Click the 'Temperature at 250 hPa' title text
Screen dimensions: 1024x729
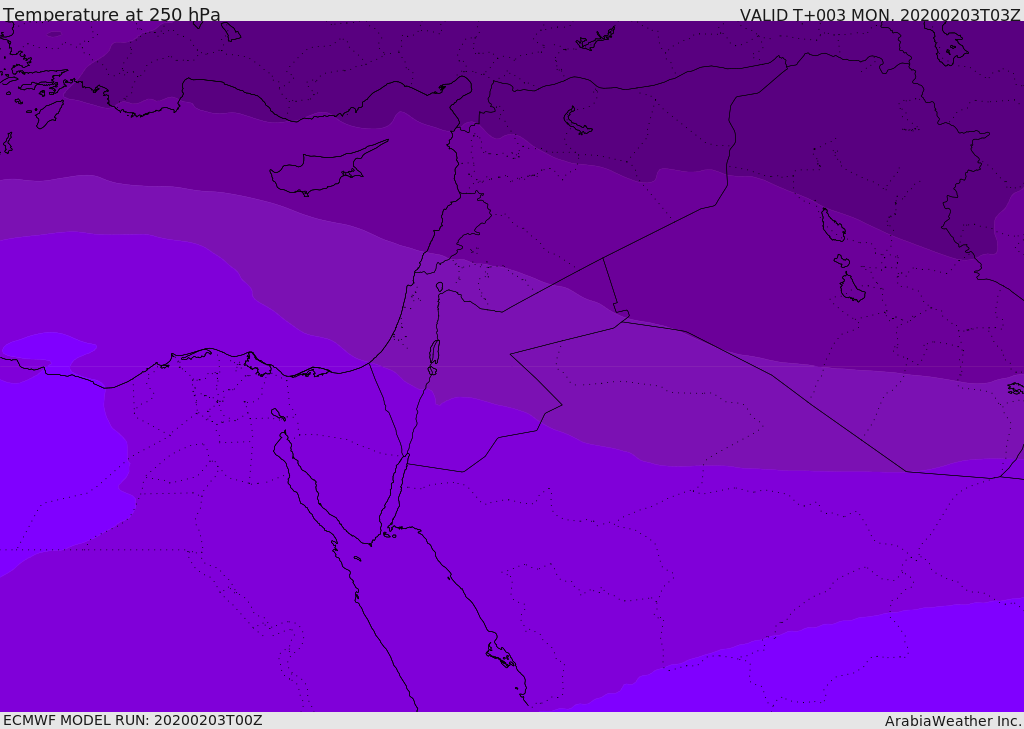click(112, 14)
